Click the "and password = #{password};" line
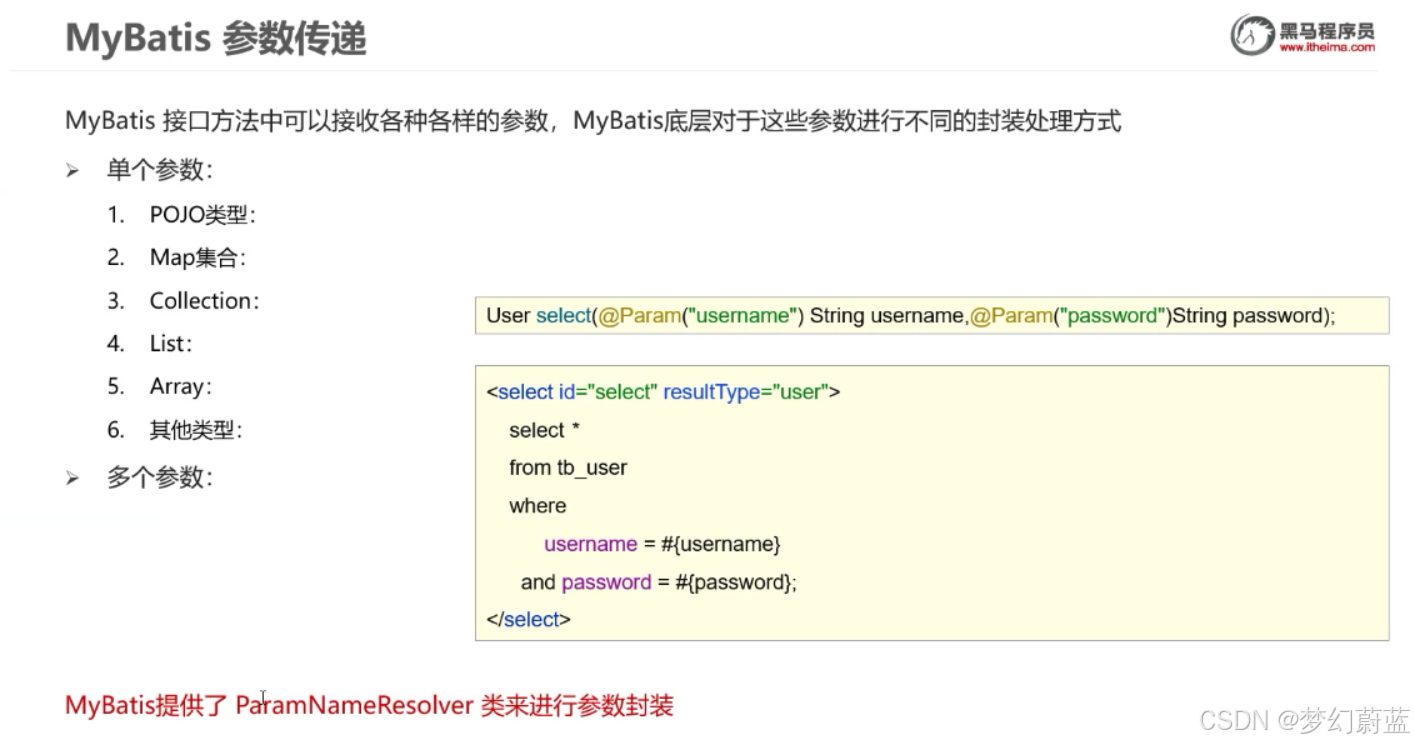1414x746 pixels. click(x=659, y=582)
